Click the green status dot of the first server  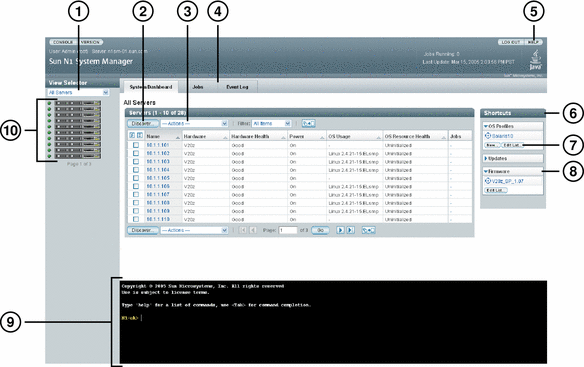click(x=49, y=103)
